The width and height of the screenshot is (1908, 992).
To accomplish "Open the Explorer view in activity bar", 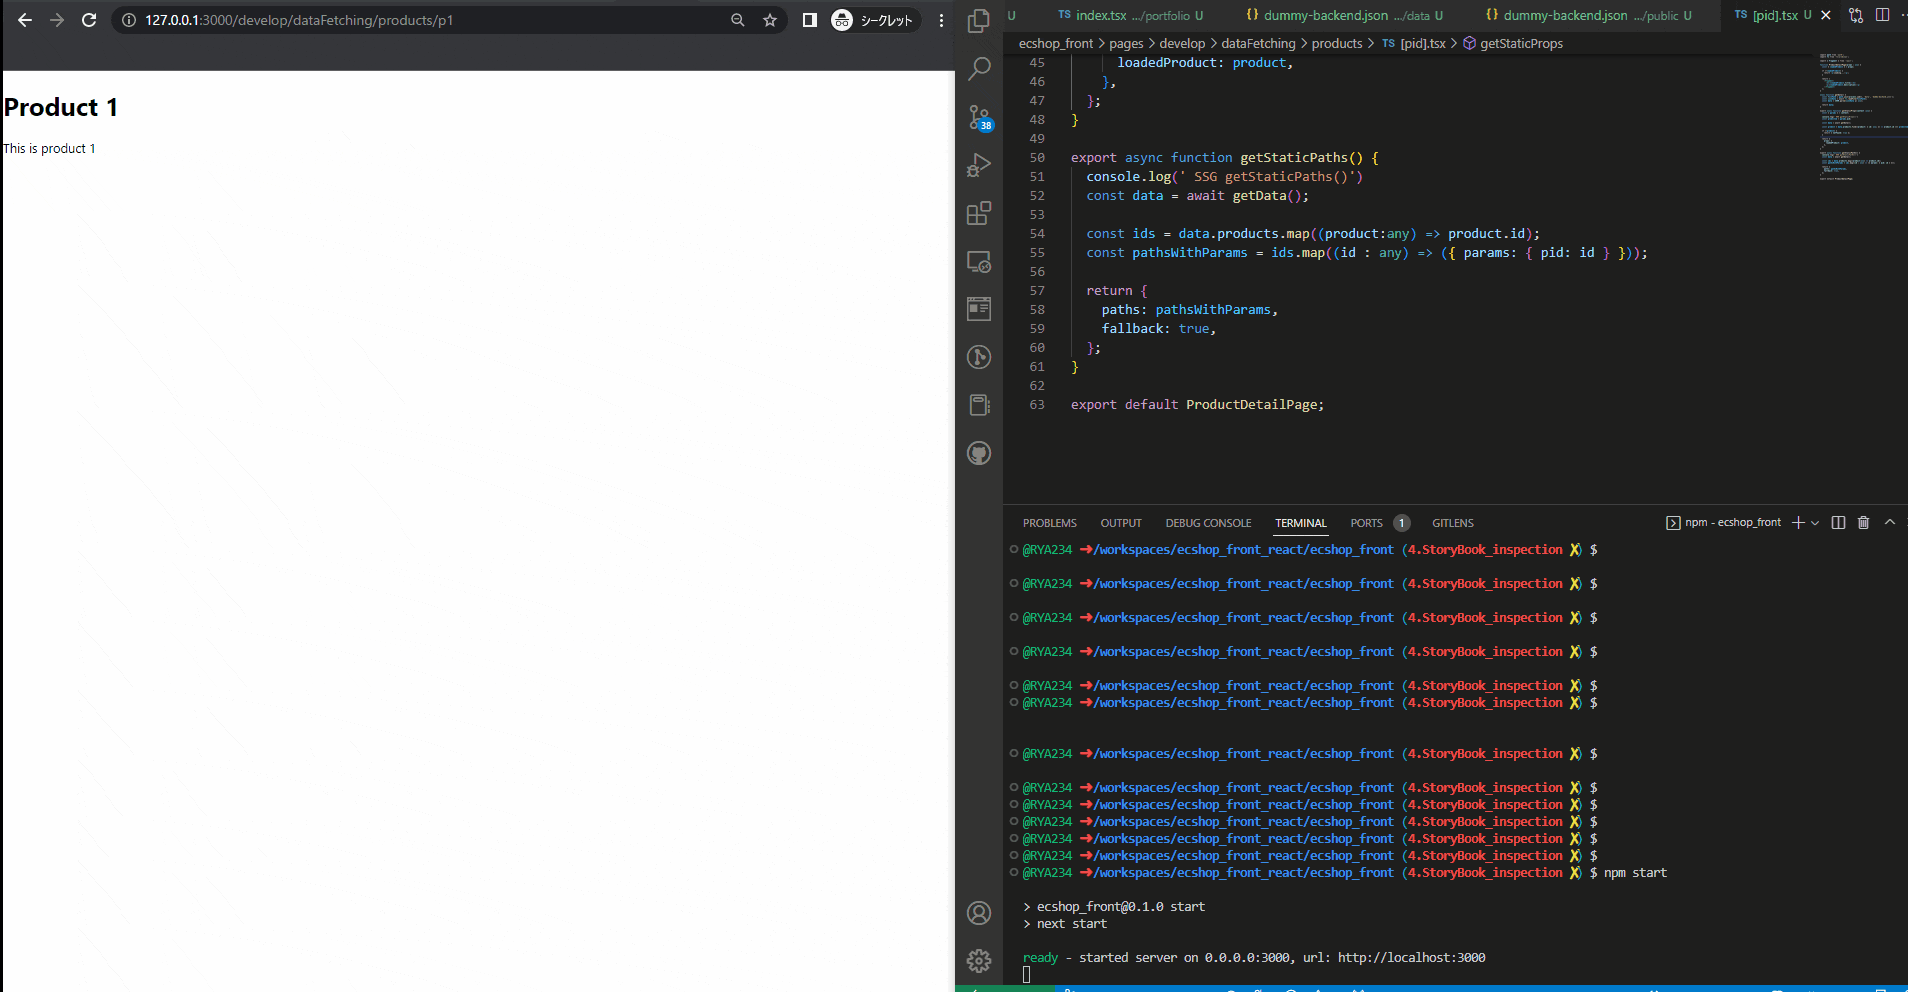I will pyautogui.click(x=979, y=21).
